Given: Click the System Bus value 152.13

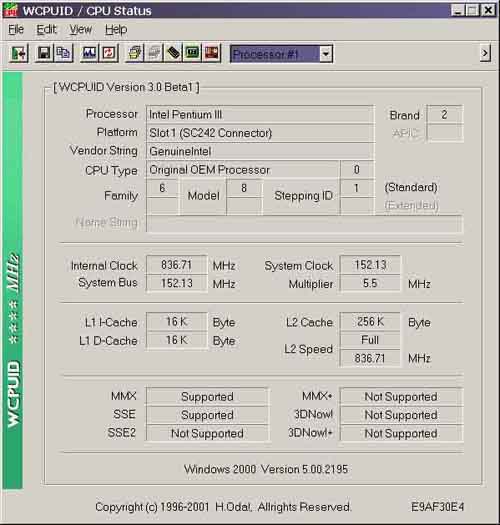Looking at the screenshot, I should (176, 284).
